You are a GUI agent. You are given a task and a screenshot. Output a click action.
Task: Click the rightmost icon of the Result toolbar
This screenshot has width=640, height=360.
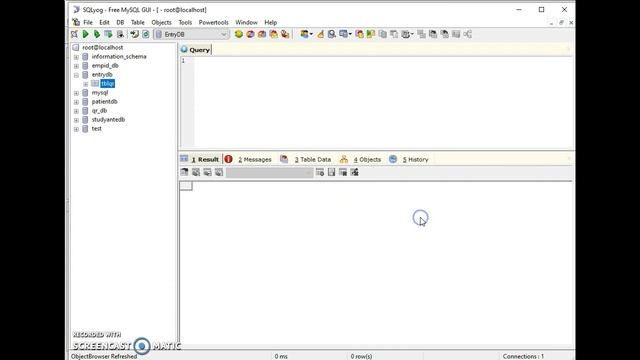click(x=355, y=172)
